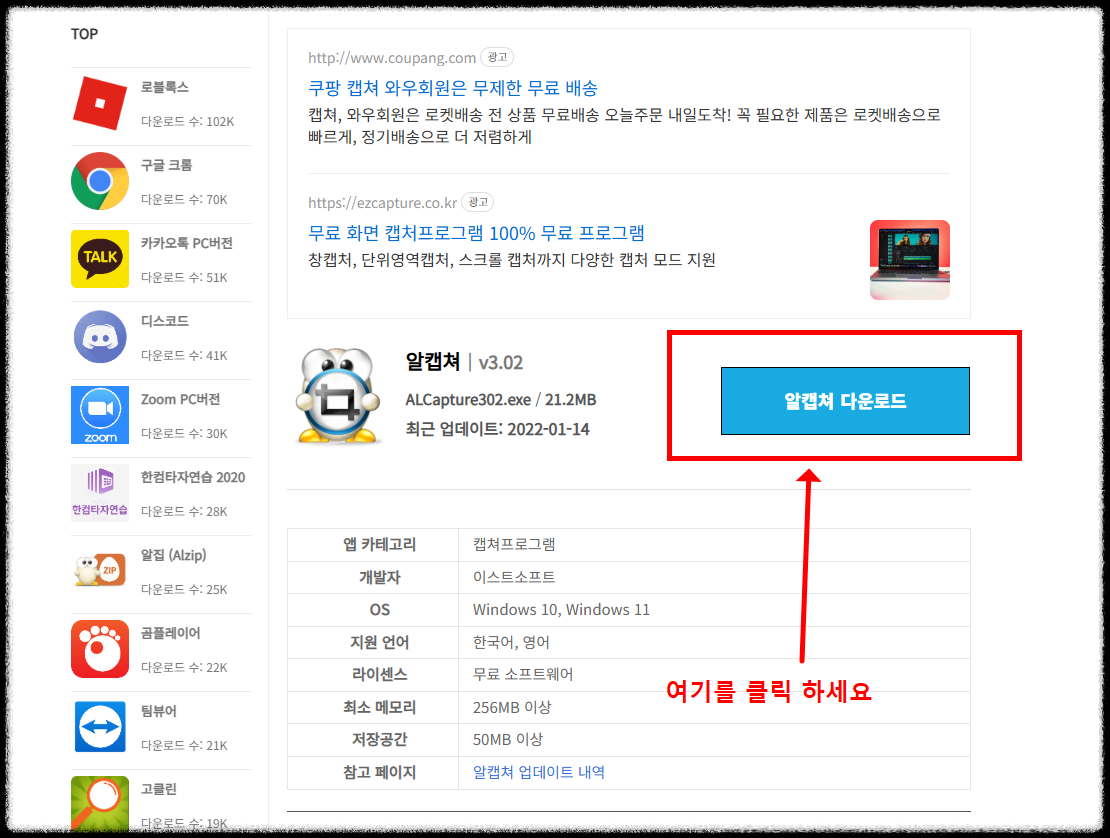This screenshot has height=838, width=1110.
Task: Click the 알집 (Alzip) title
Action: 173,555
